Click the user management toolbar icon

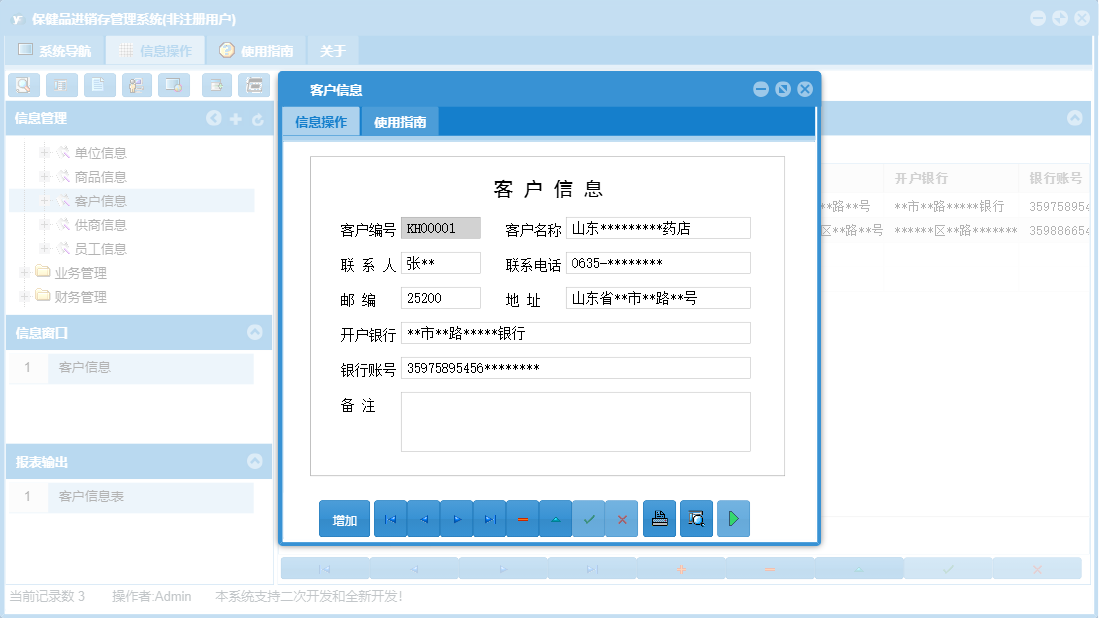tap(134, 85)
